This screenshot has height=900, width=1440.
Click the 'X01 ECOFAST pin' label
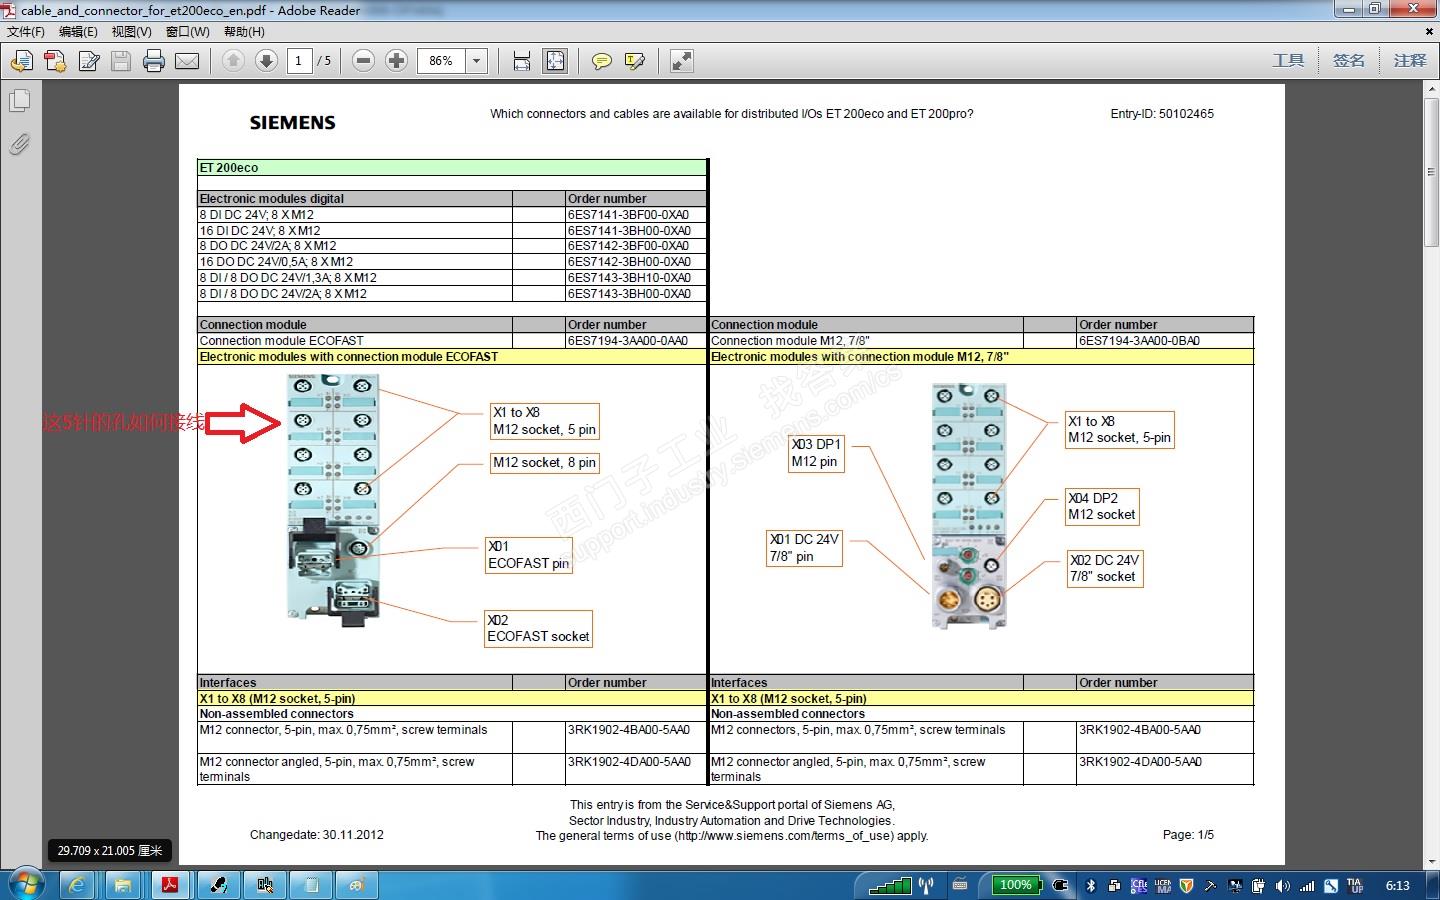point(528,555)
